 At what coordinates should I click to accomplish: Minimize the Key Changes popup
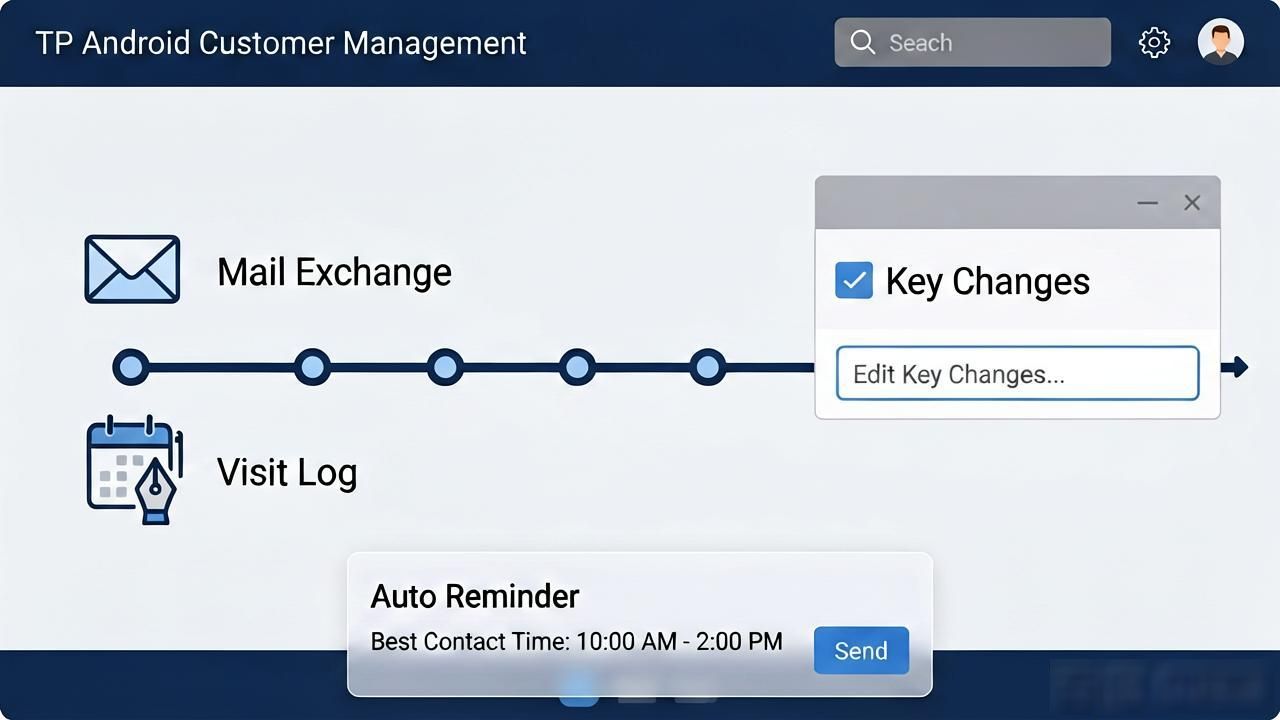[x=1147, y=203]
